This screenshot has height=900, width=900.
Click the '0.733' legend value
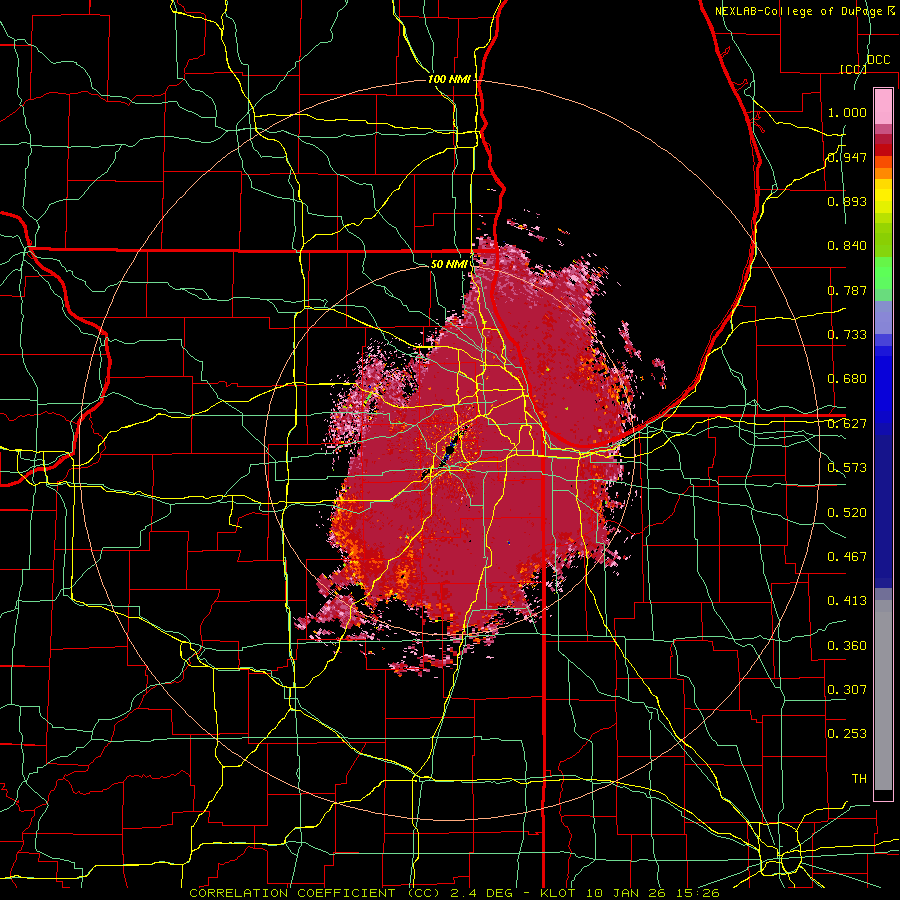pos(847,335)
